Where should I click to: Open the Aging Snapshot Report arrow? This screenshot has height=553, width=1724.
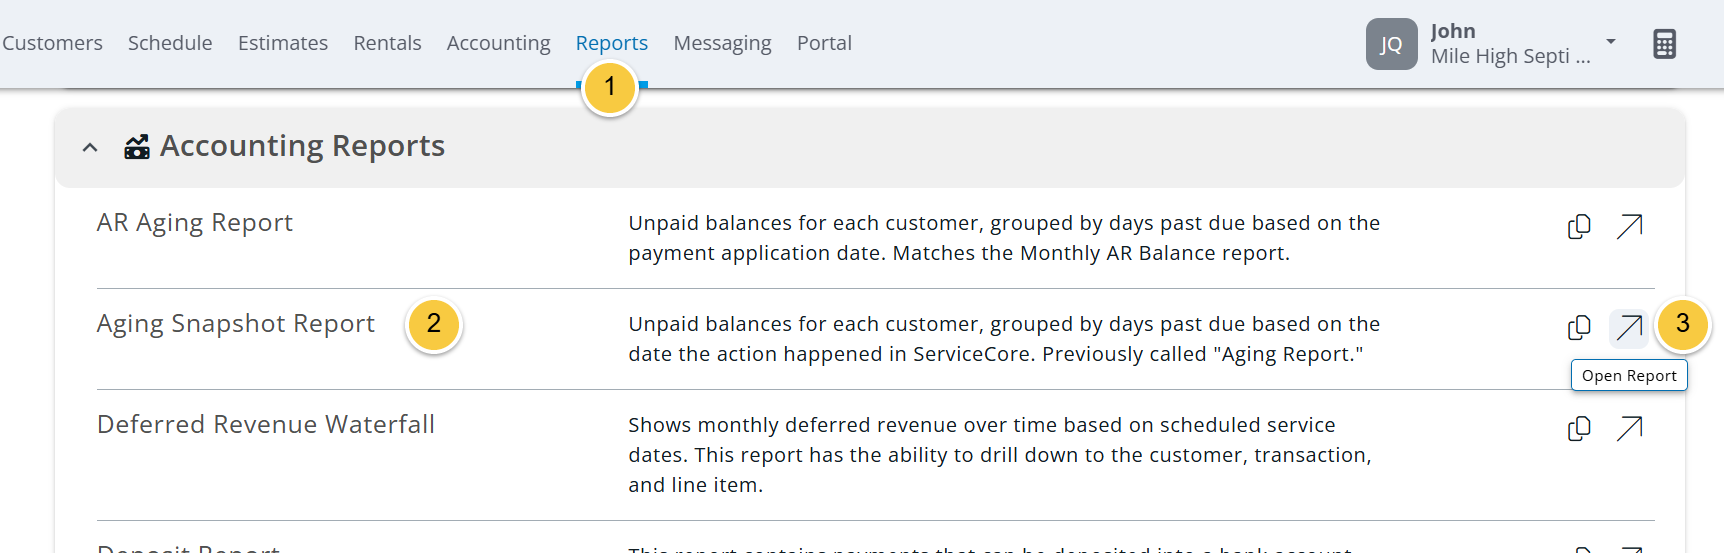coord(1629,328)
